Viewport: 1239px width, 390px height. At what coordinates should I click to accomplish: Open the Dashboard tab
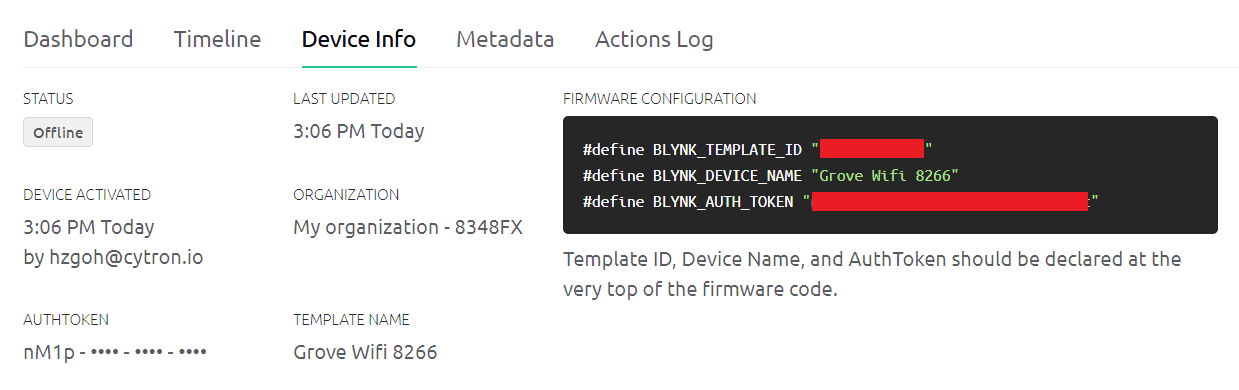pos(78,40)
